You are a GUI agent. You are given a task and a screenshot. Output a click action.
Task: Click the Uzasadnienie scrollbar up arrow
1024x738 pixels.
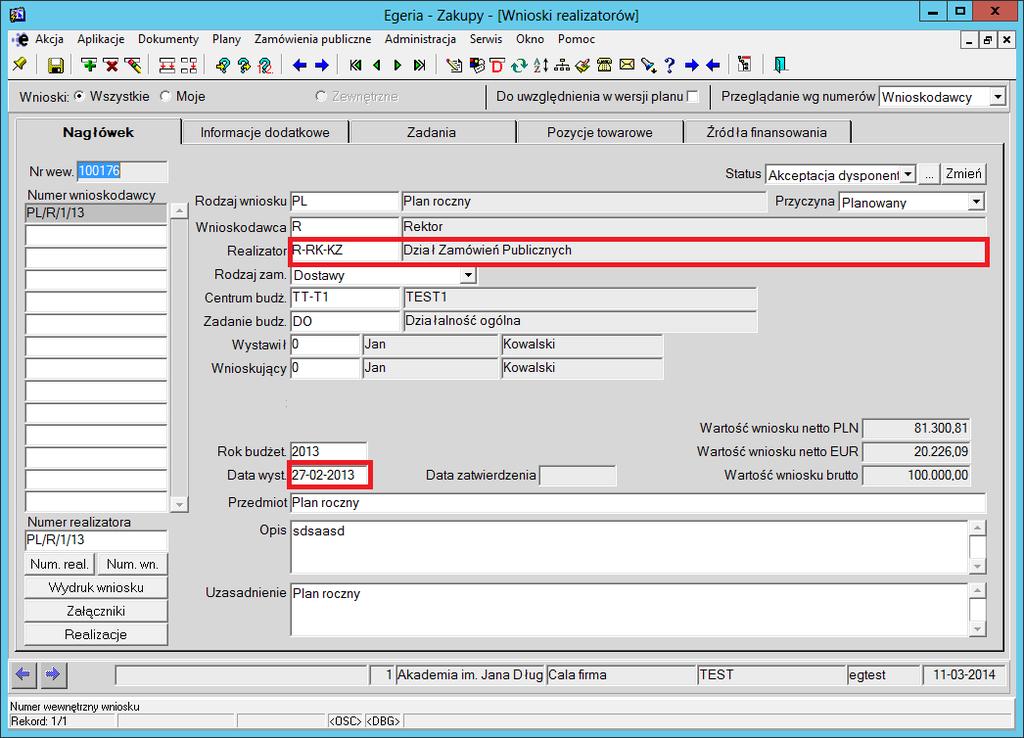pos(977,590)
